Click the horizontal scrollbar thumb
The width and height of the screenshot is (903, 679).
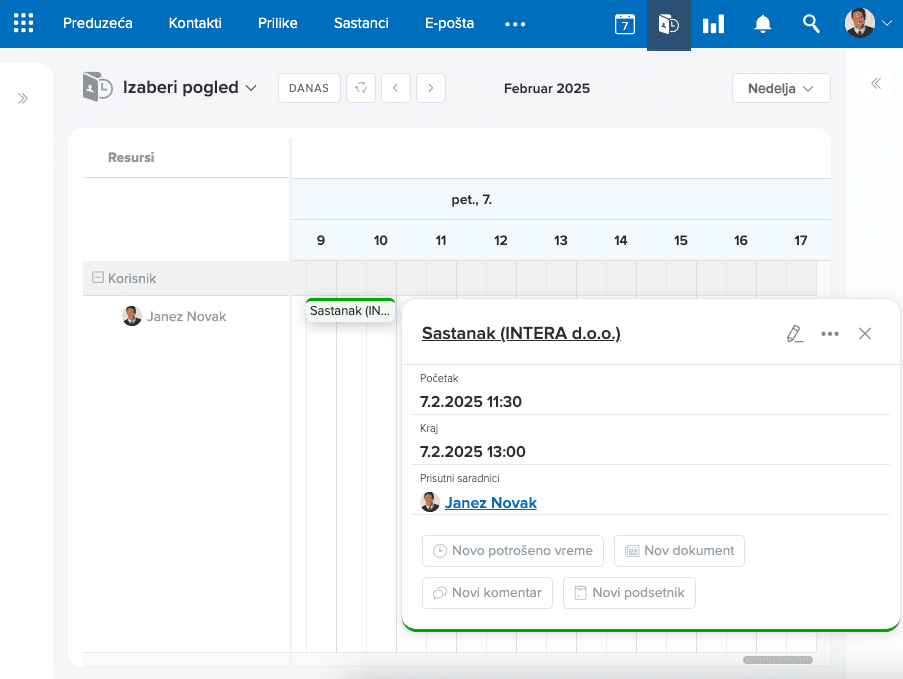click(x=777, y=660)
